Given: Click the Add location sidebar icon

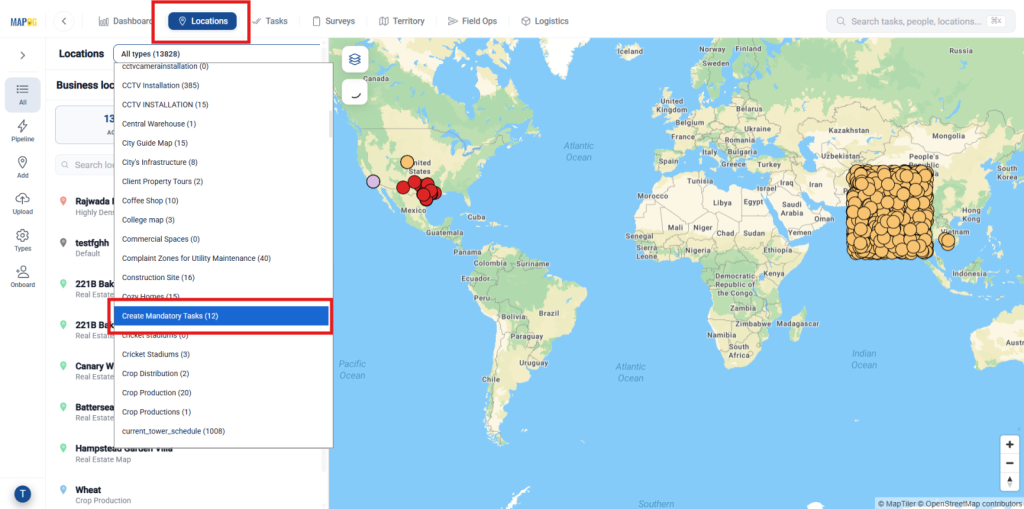Looking at the screenshot, I should coord(23,167).
